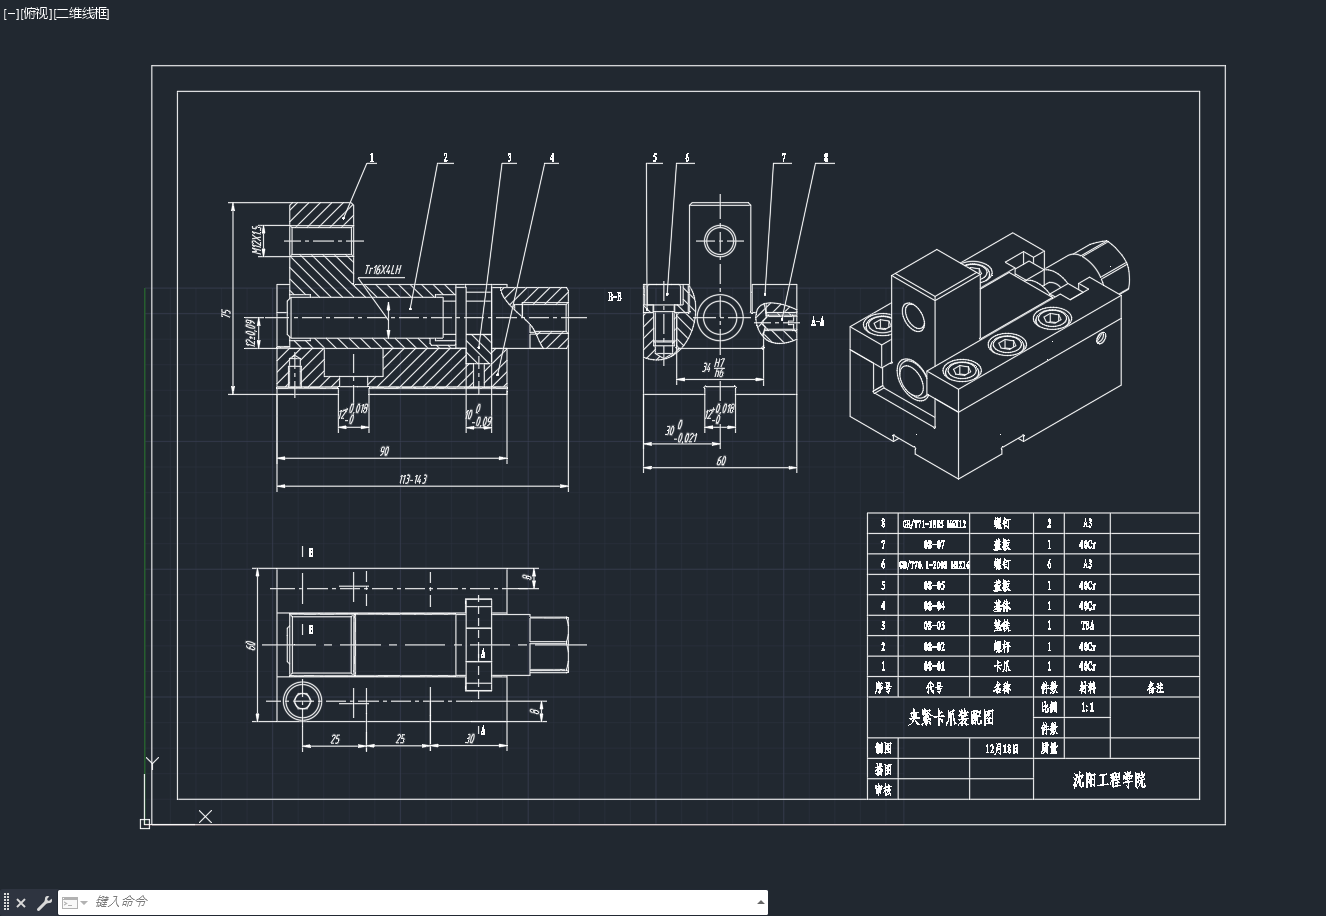Select the 12月18日 date cell

click(x=1002, y=748)
